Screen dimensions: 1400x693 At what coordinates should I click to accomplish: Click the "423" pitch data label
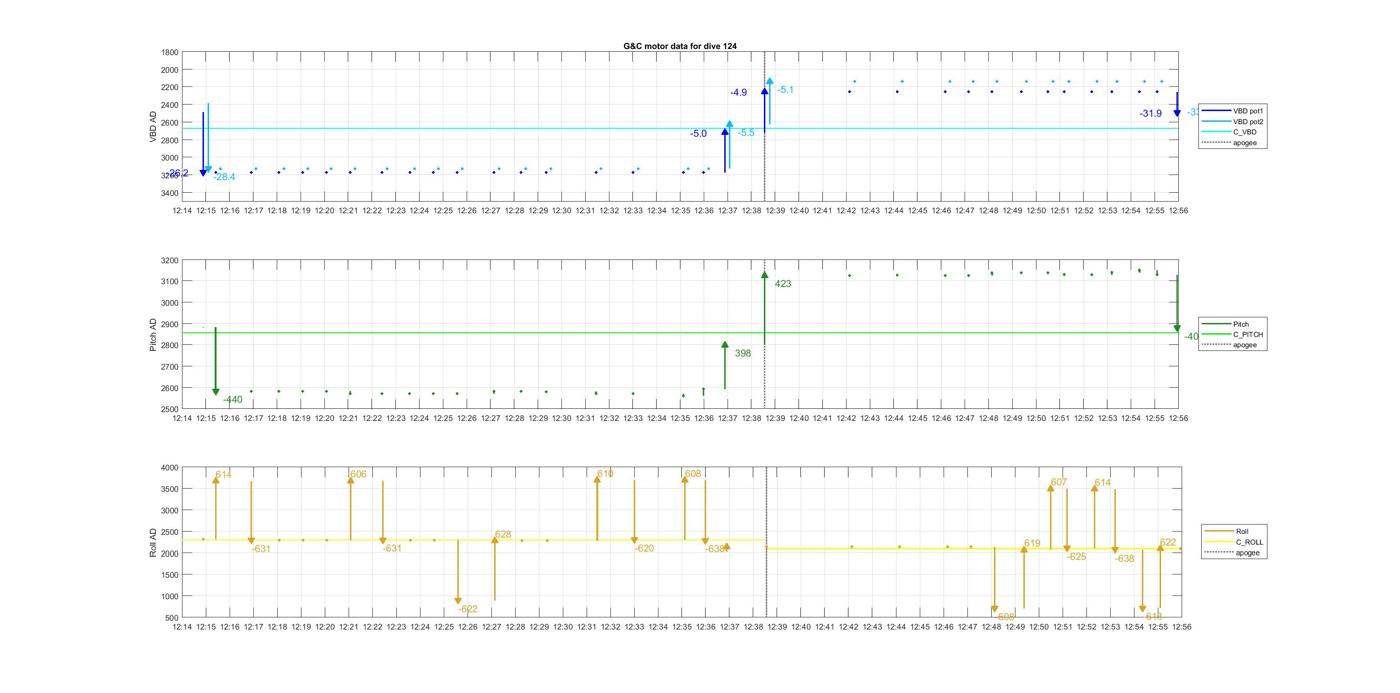pos(783,284)
